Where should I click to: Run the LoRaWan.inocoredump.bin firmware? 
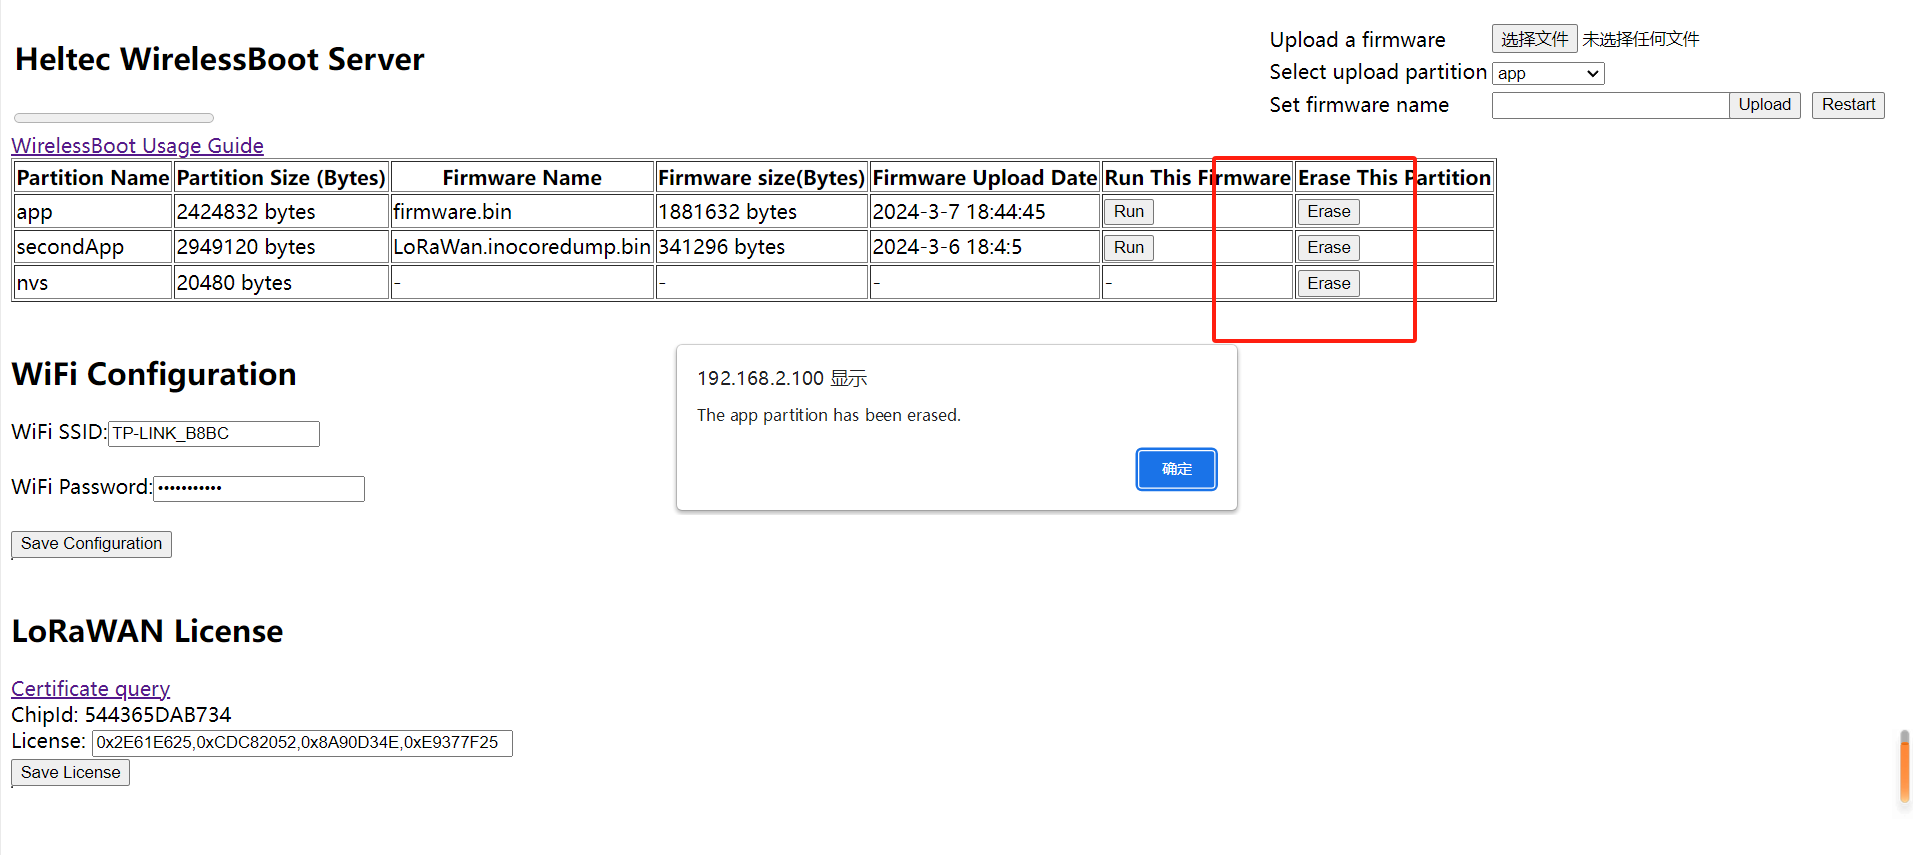point(1128,248)
